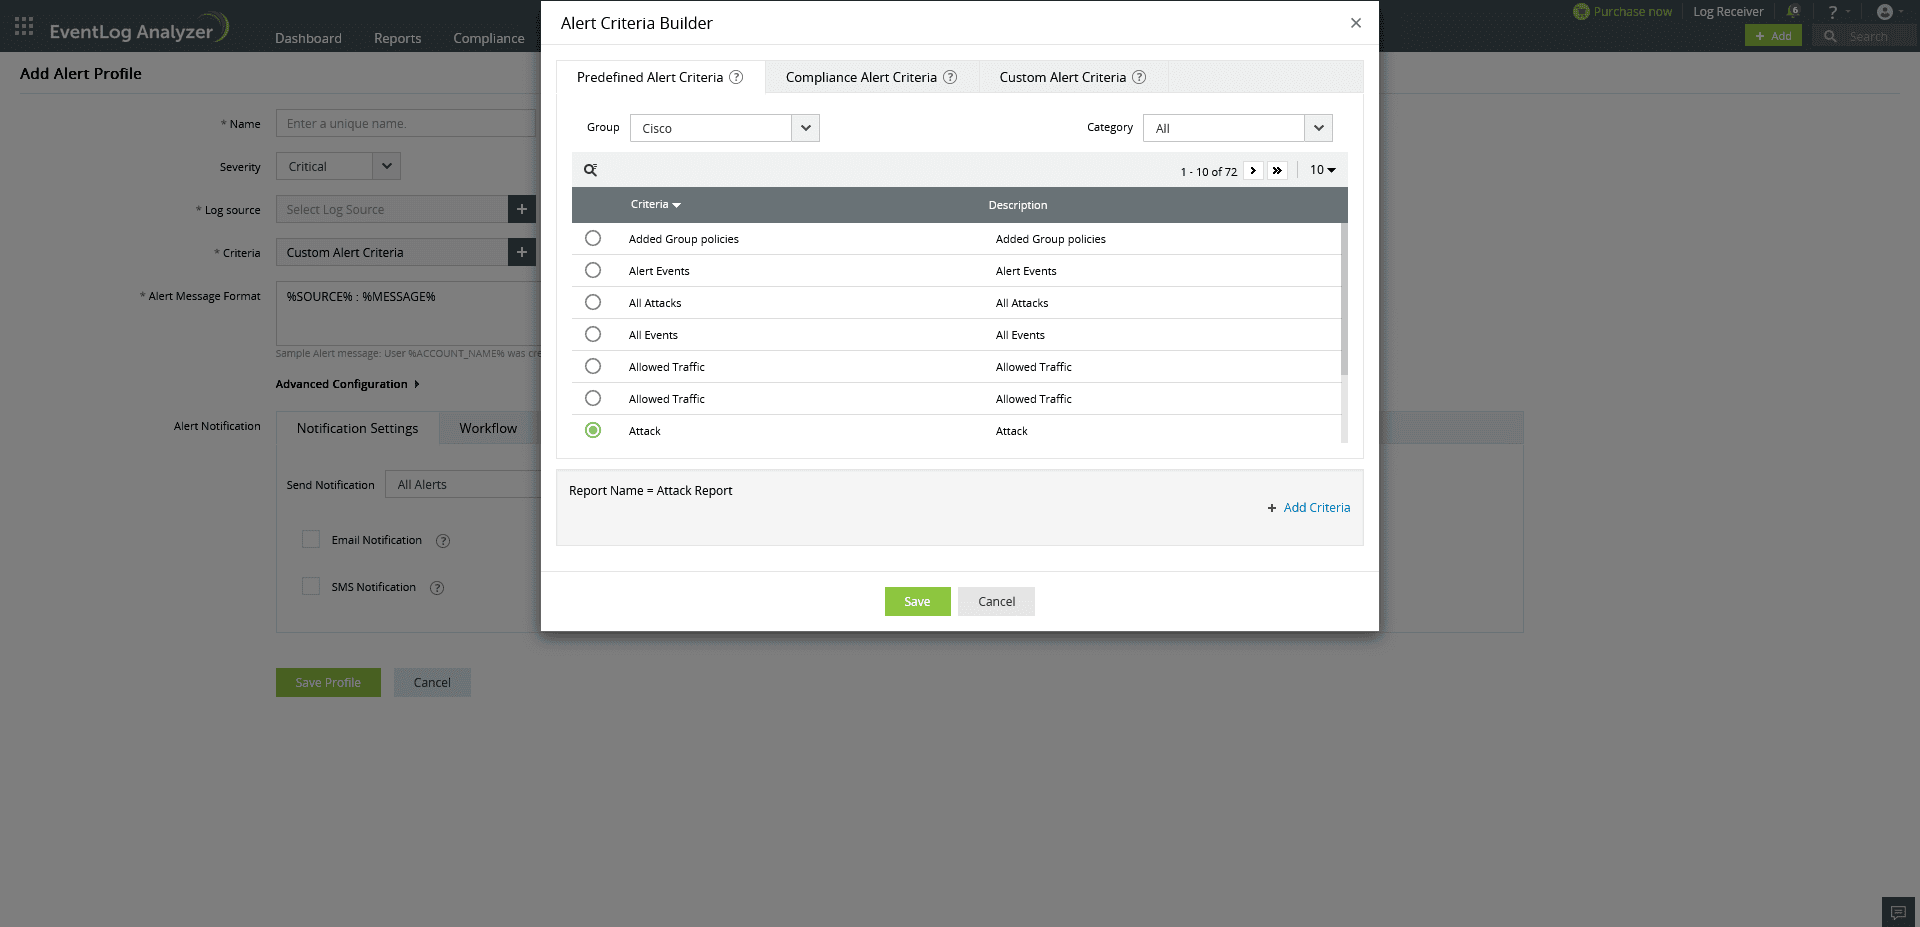
Task: Click the green Add button in header
Action: pyautogui.click(x=1773, y=36)
